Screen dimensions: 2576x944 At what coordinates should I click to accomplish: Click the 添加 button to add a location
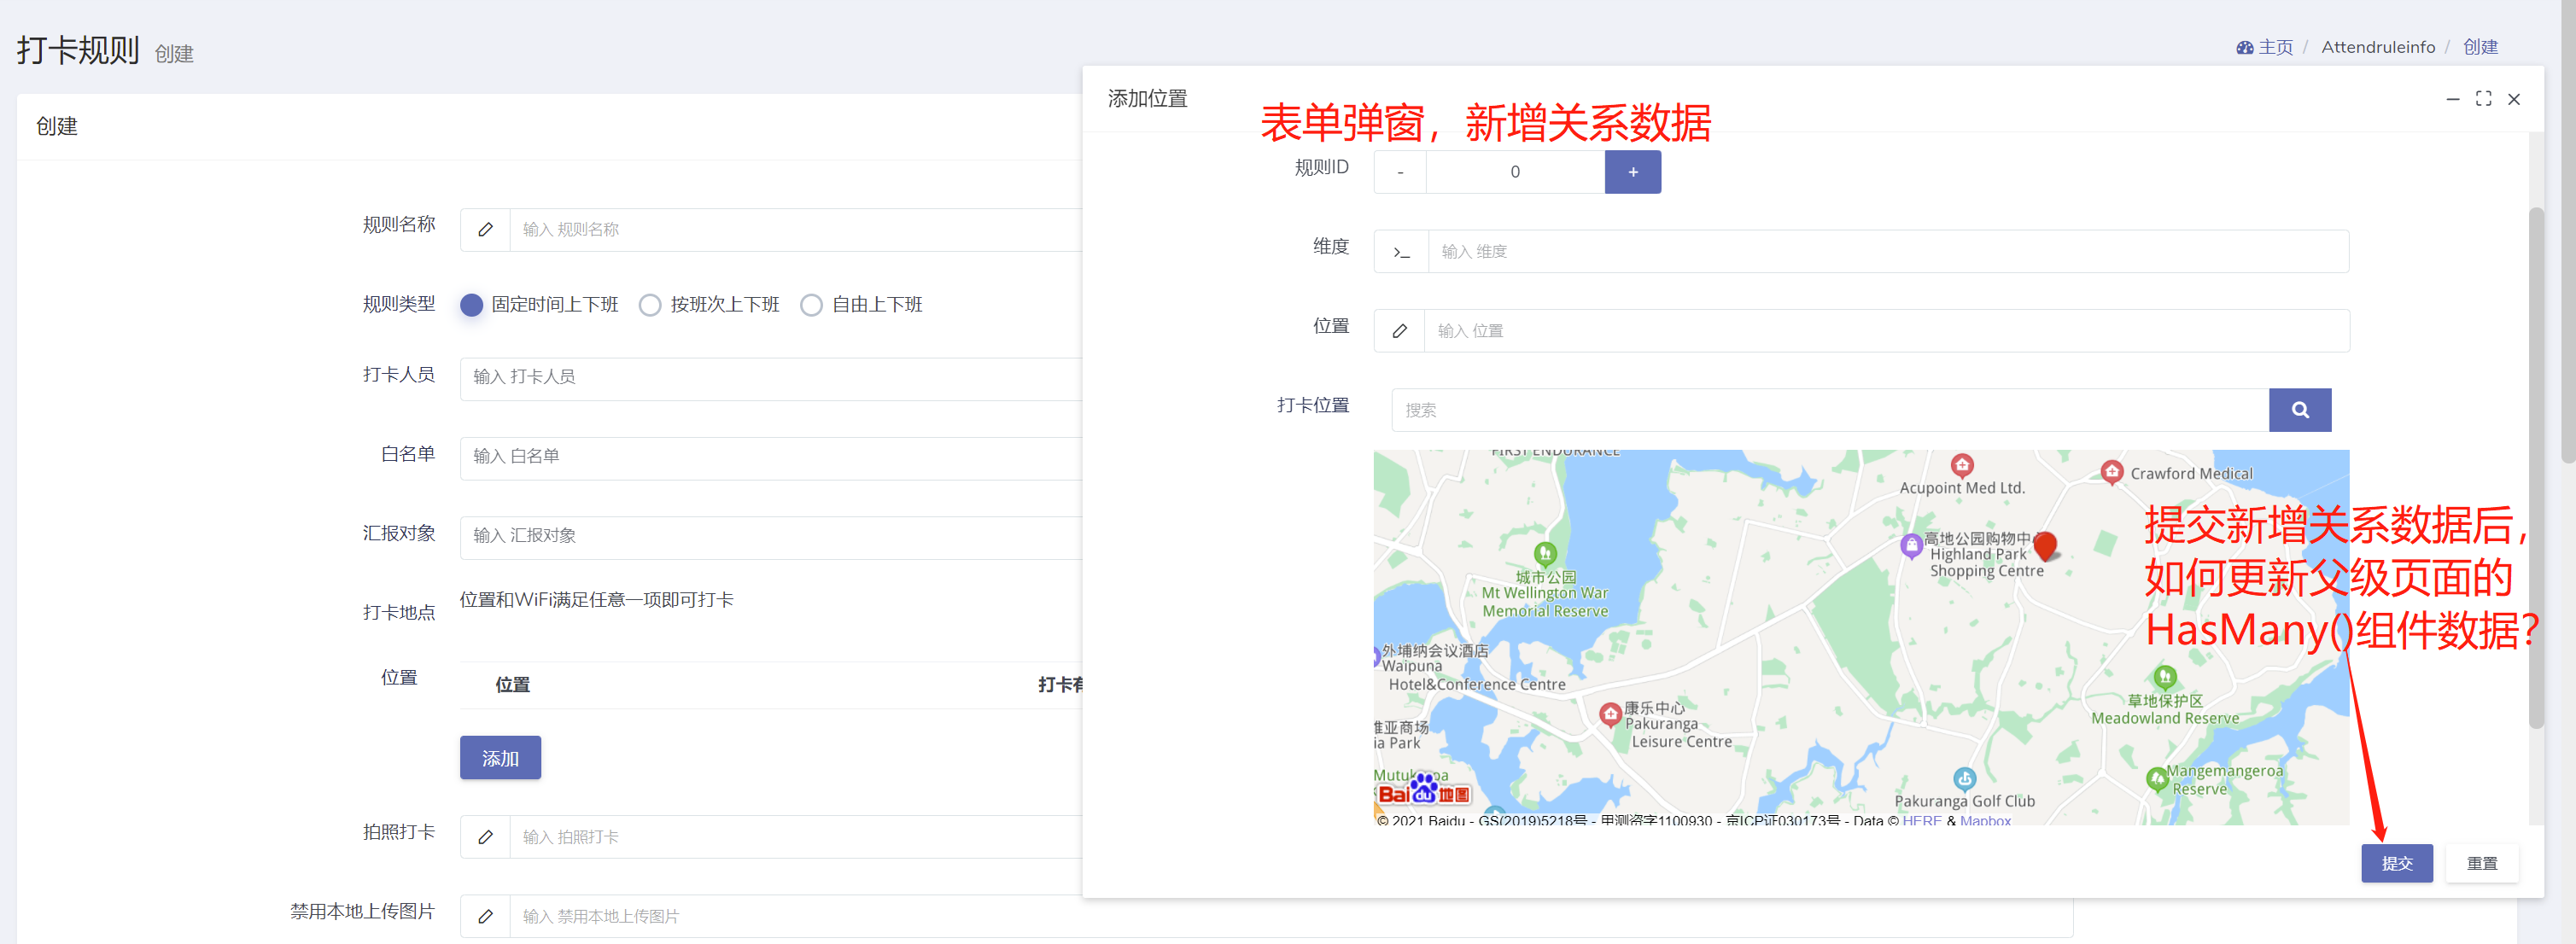(499, 758)
